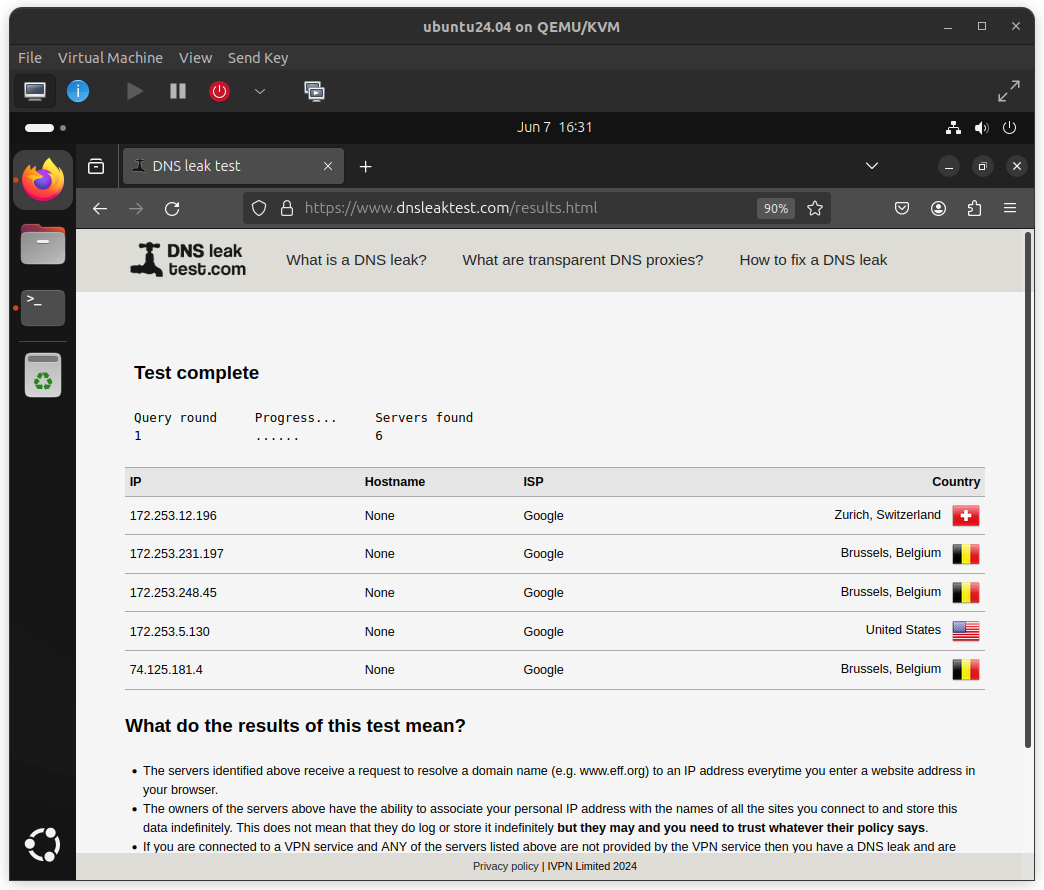Toggle VM fullscreen mode
The image size is (1044, 890).
click(x=1009, y=91)
